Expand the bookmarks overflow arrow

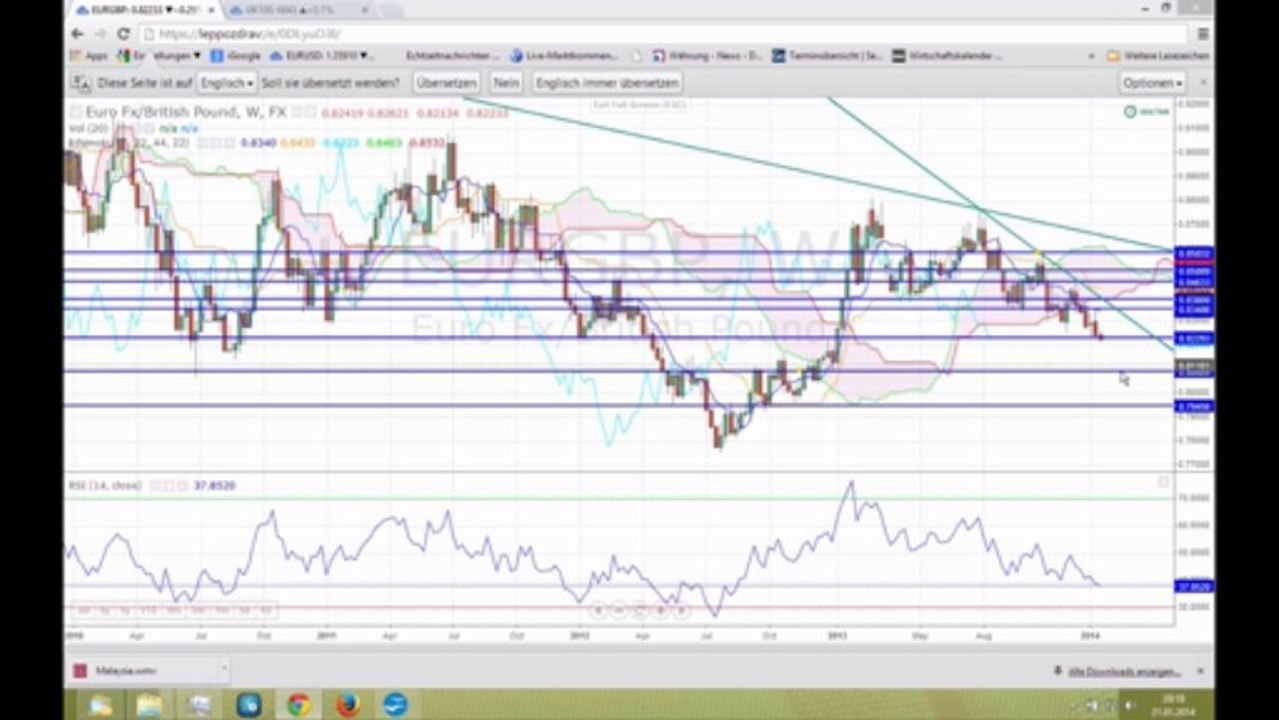point(1091,56)
